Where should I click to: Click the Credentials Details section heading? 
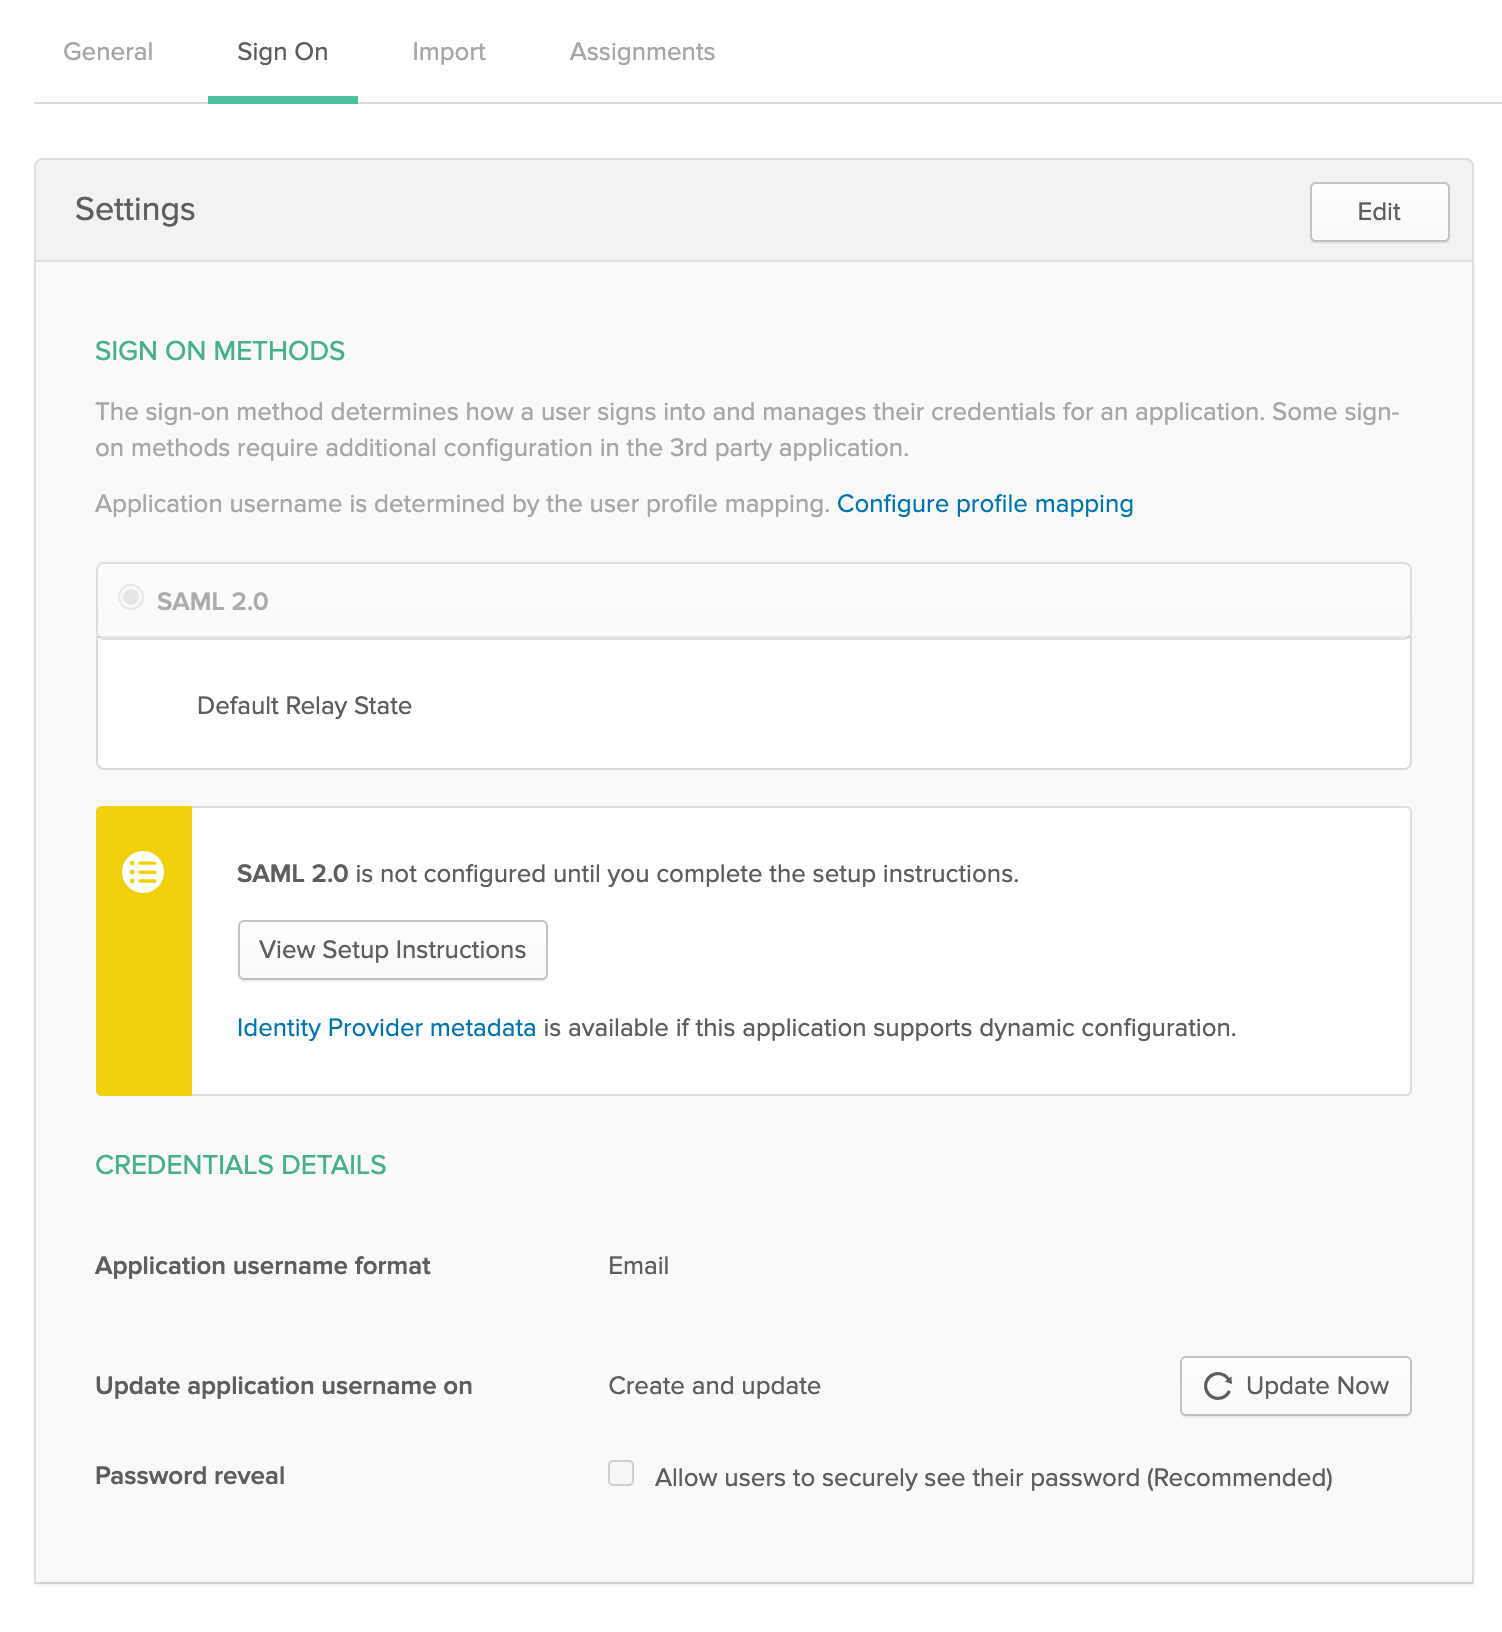241,1165
